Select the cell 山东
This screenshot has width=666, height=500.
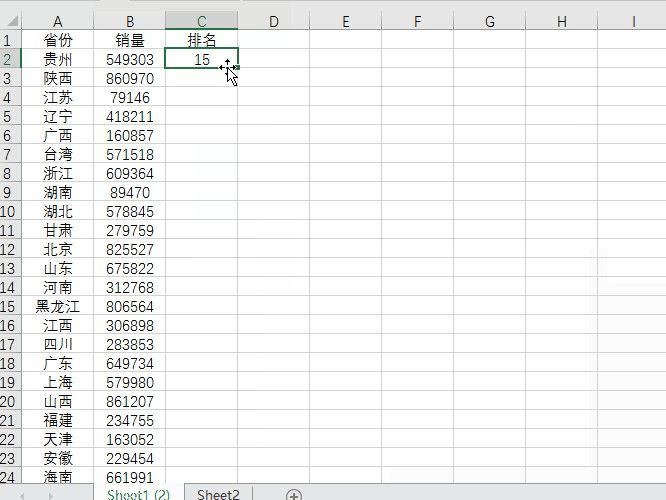click(58, 268)
